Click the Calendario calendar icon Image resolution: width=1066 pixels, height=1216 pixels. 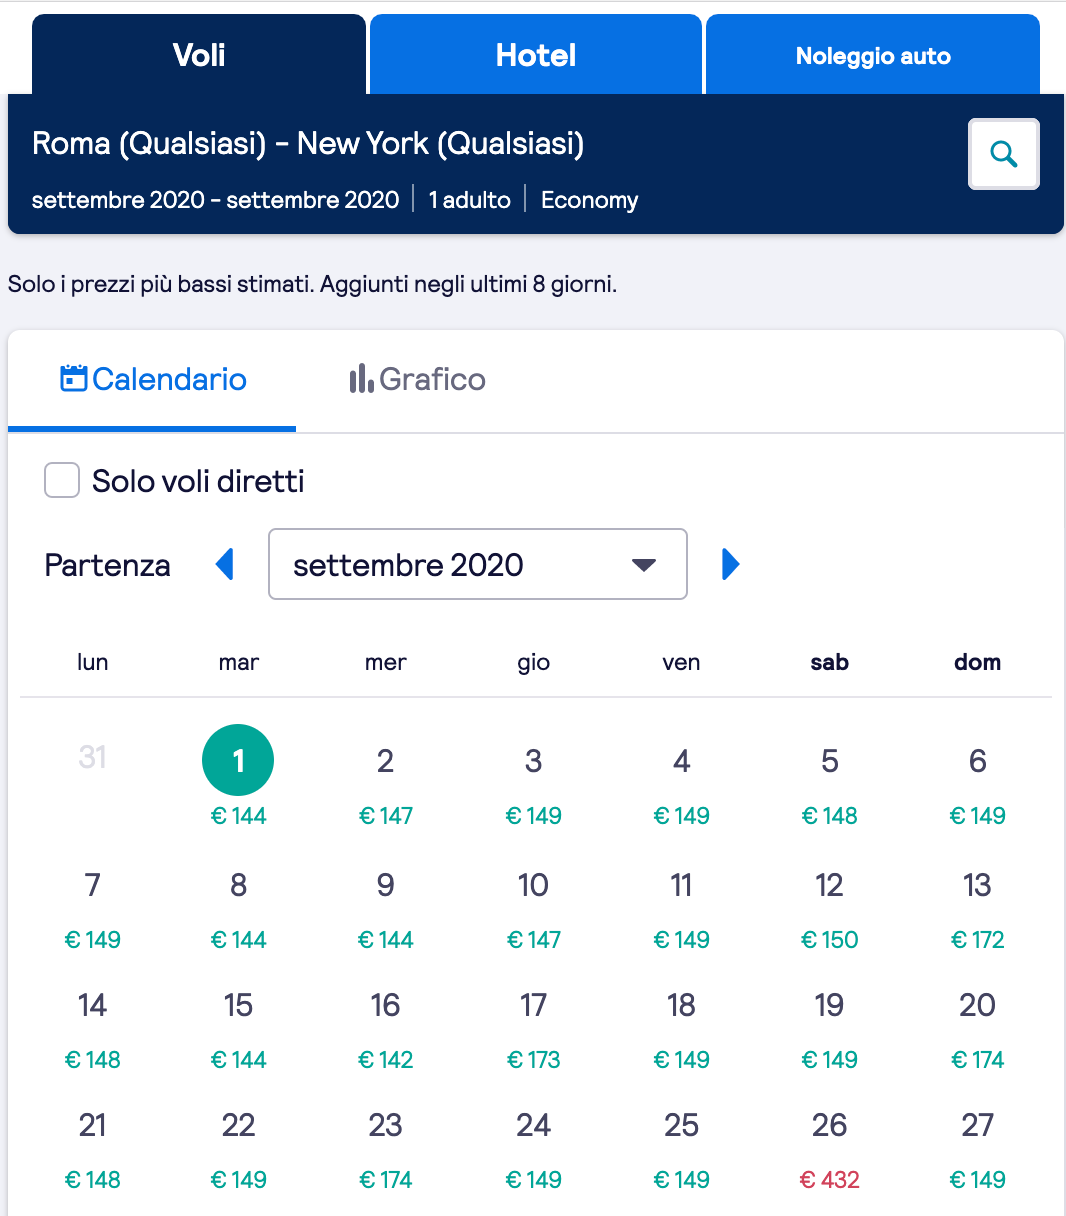(73, 379)
